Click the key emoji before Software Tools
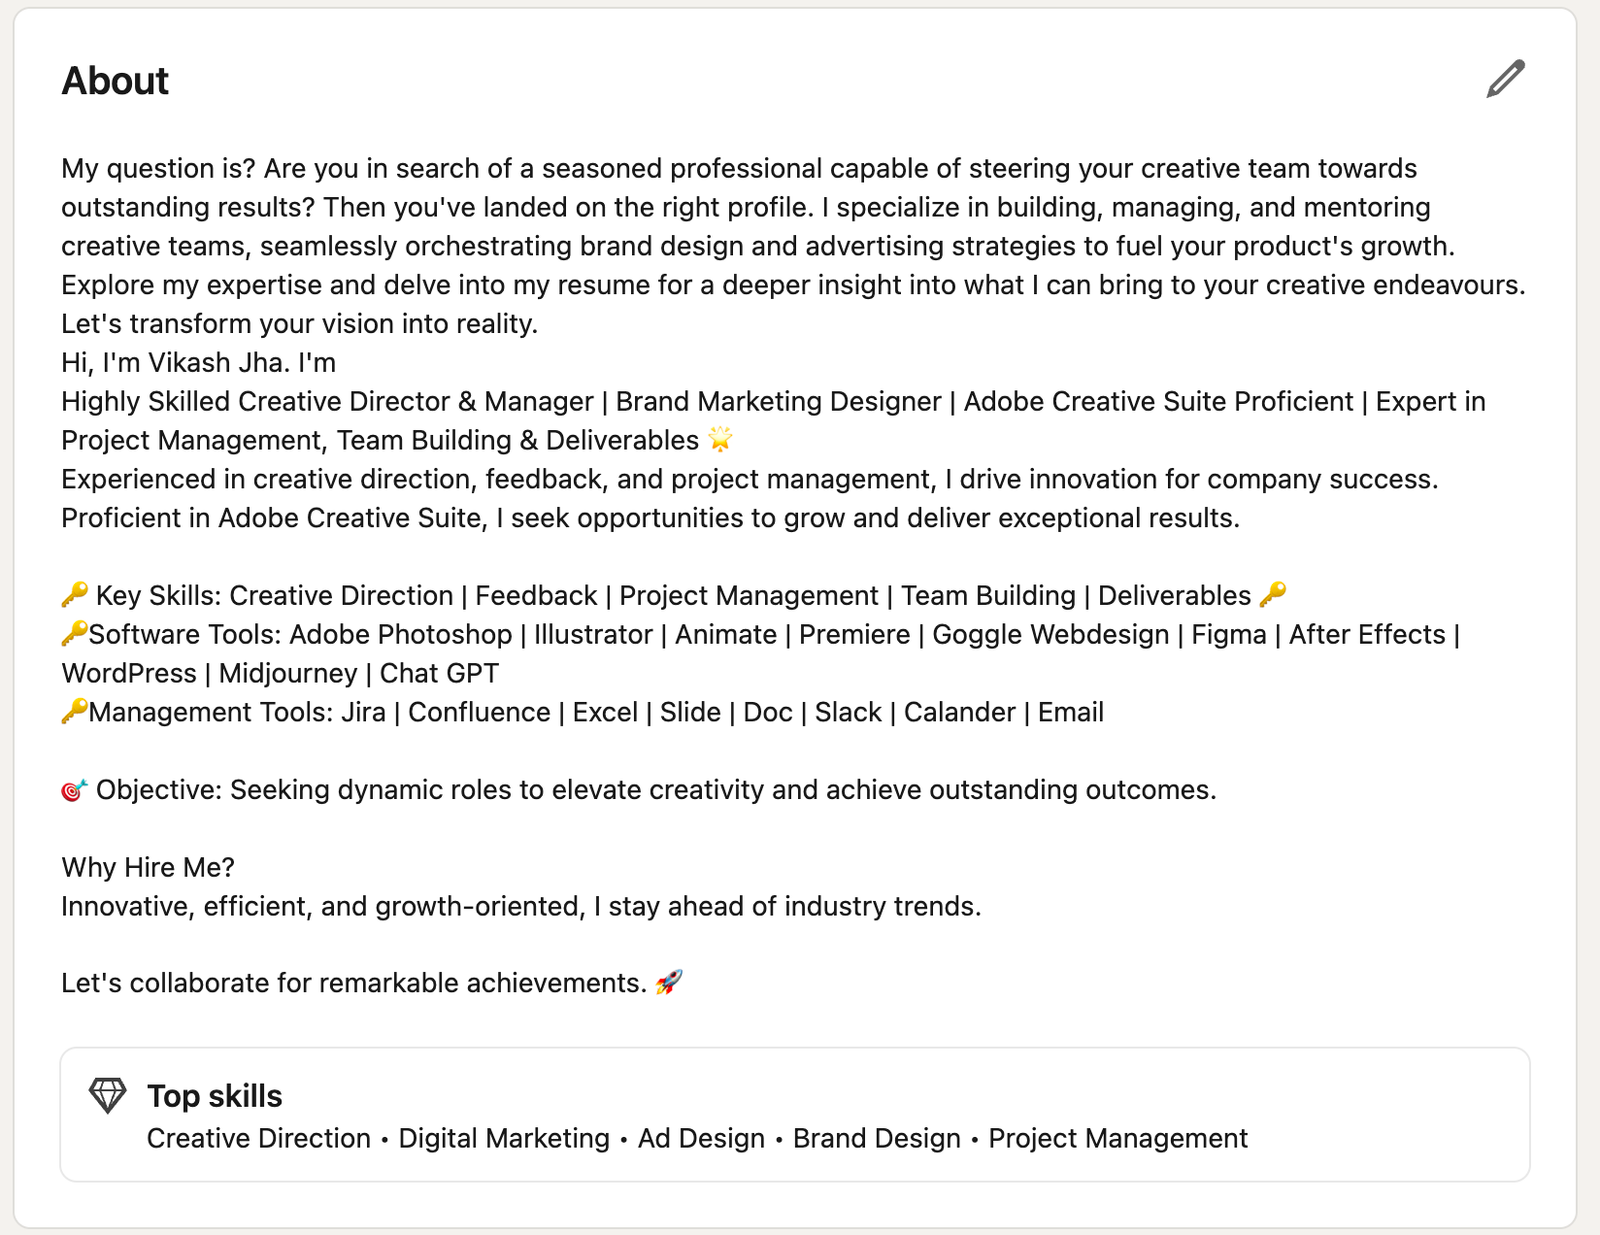Viewport: 1600px width, 1235px height. pos(74,634)
